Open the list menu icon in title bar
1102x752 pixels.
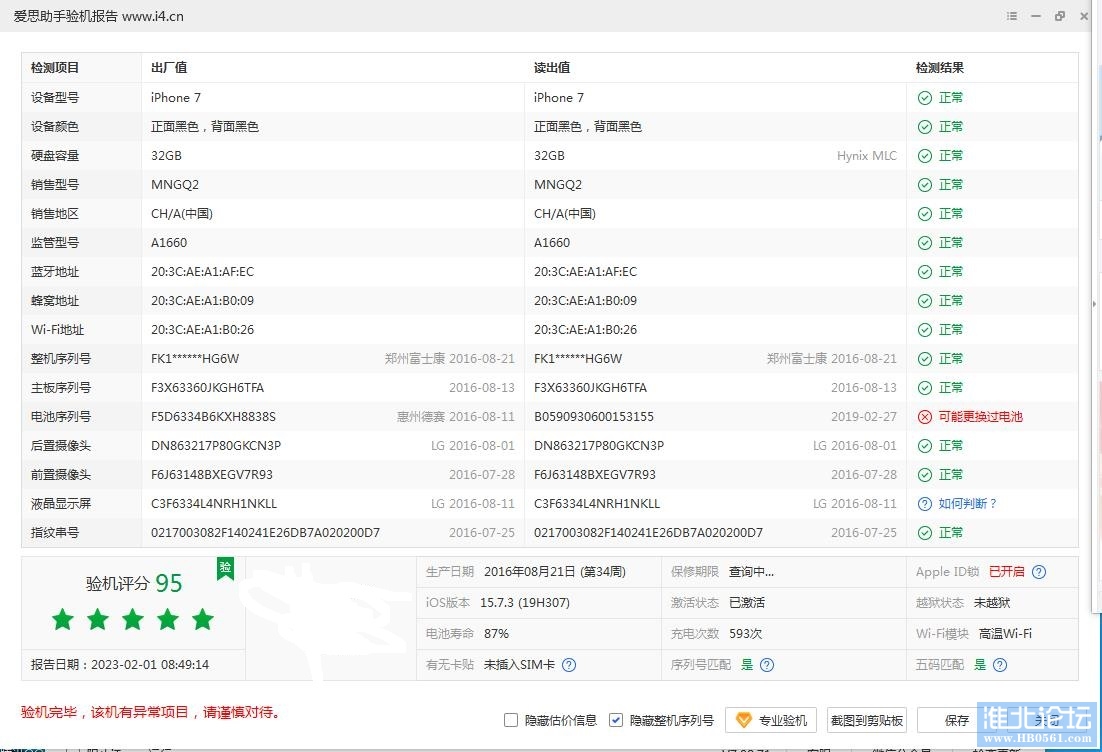click(1012, 16)
